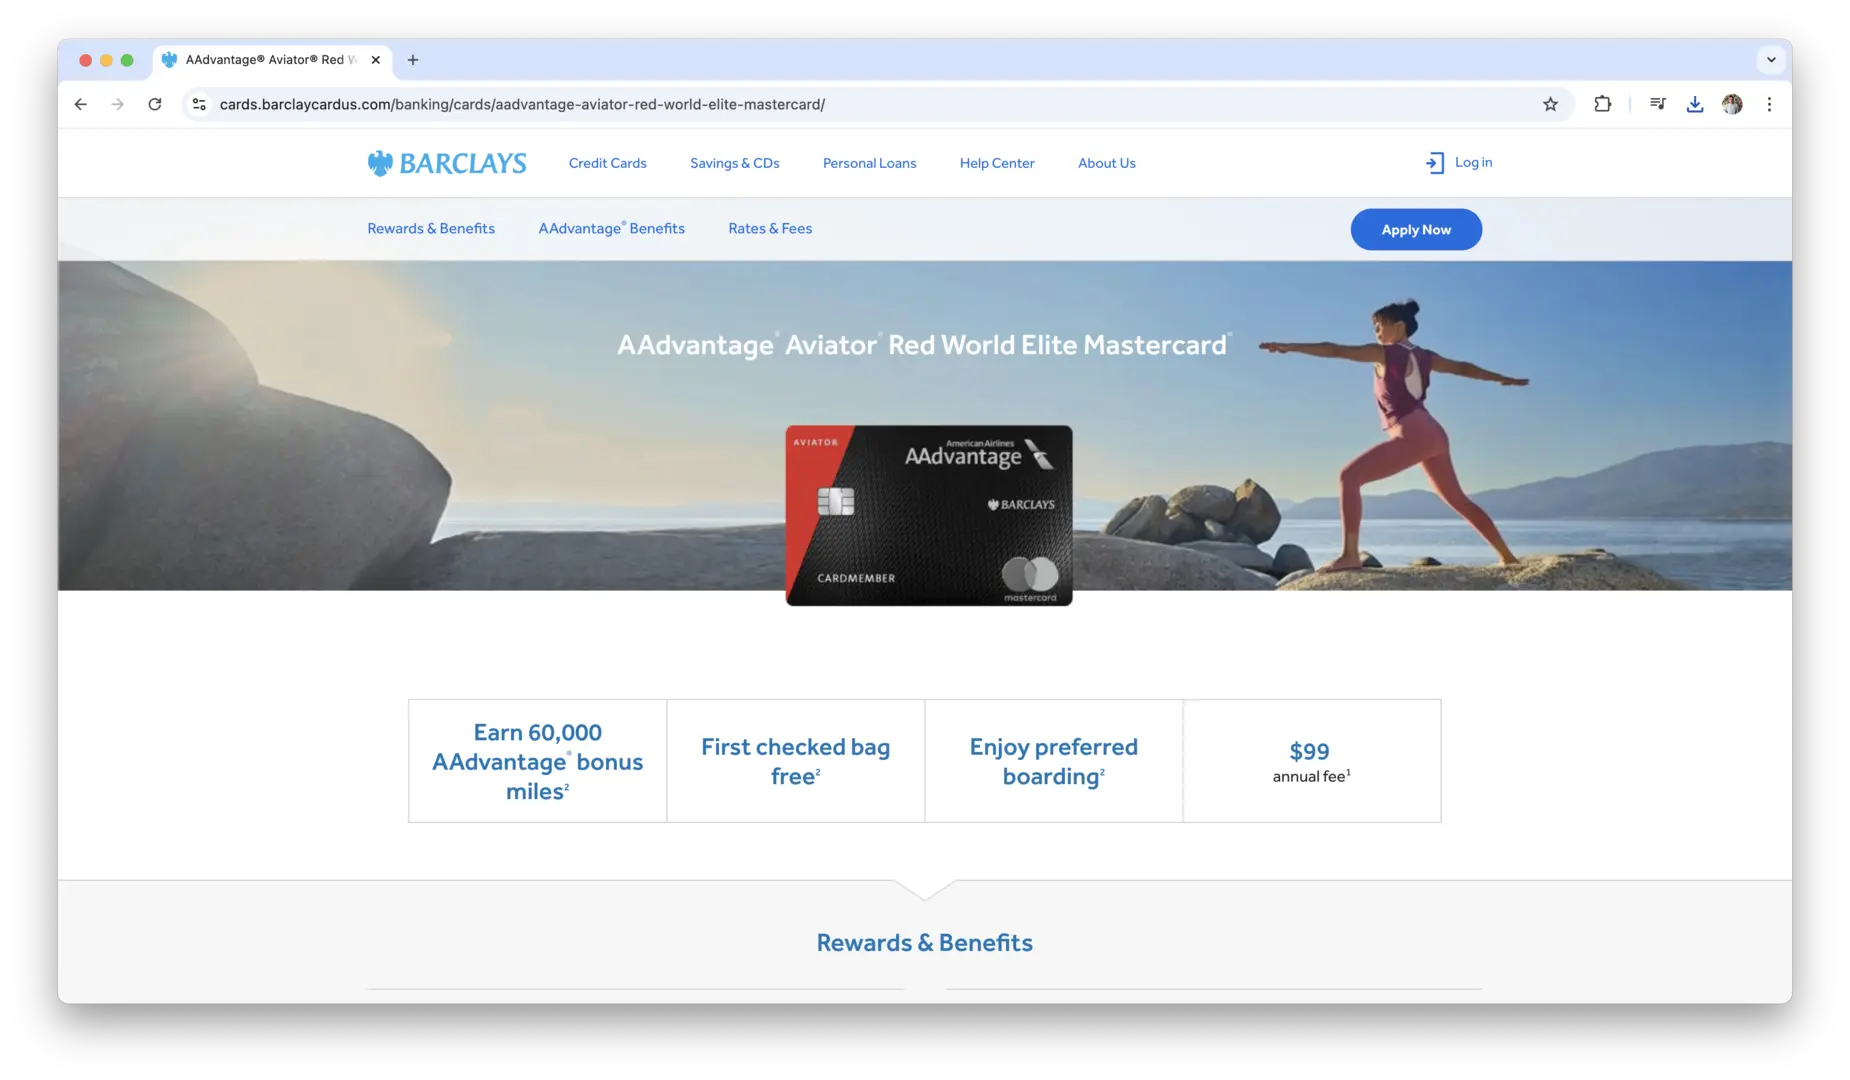The width and height of the screenshot is (1850, 1080).
Task: Open a new tab with the plus button
Action: tap(413, 60)
